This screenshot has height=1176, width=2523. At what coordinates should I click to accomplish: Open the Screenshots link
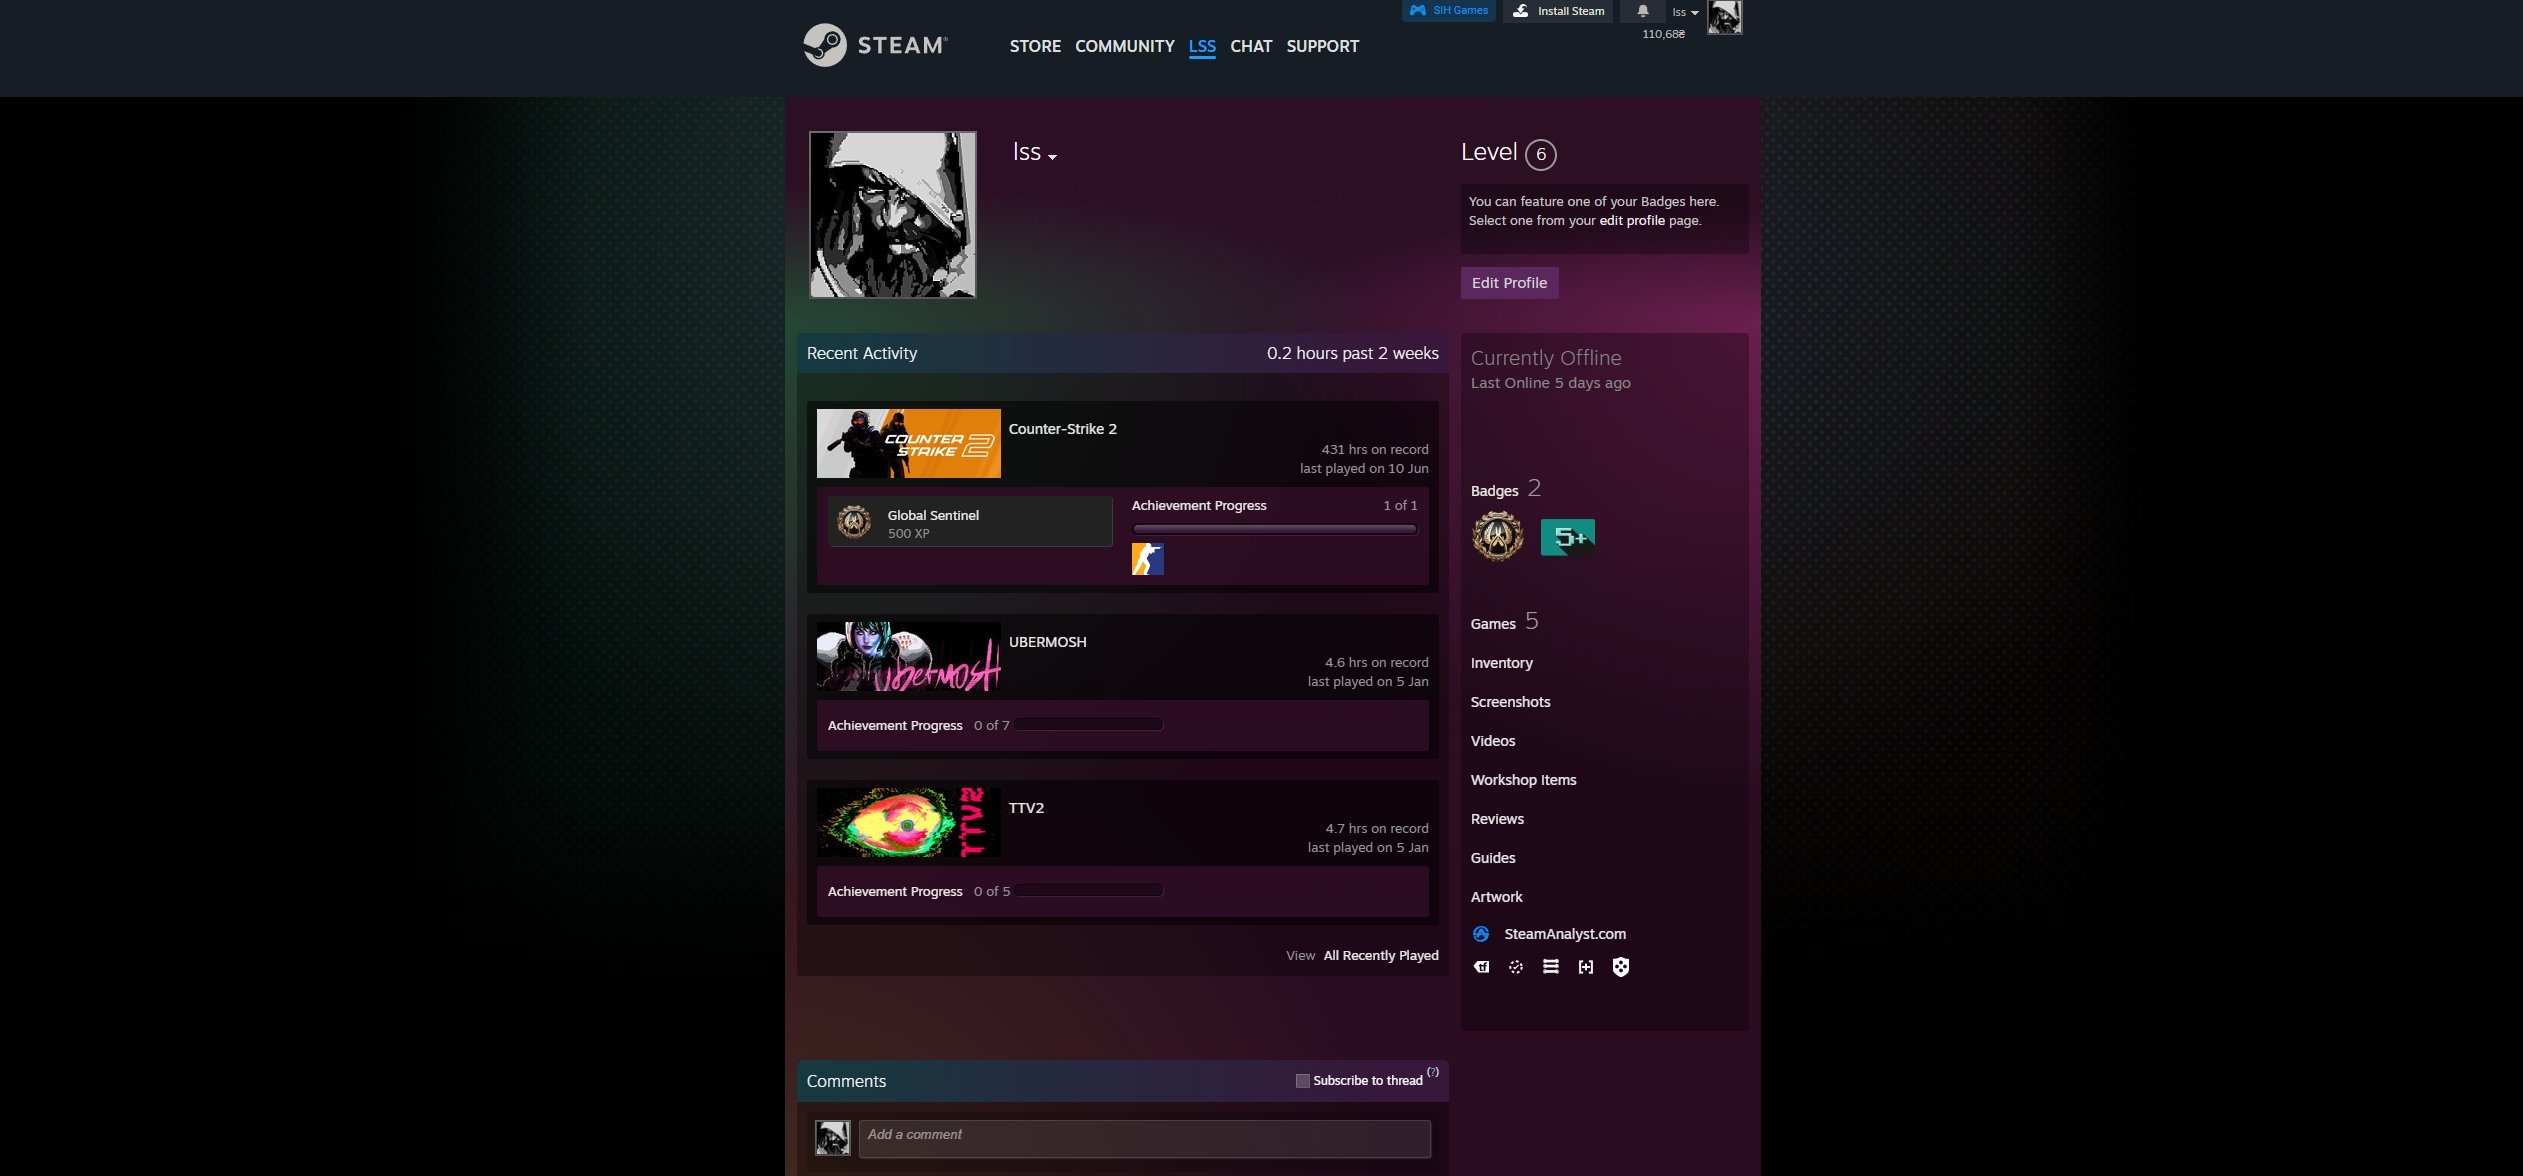(x=1510, y=702)
